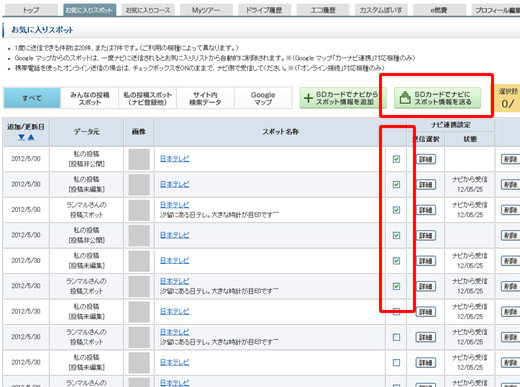
Task: Click the third row's ランマルさんの投稿スポット source cell
Action: [x=87, y=210]
